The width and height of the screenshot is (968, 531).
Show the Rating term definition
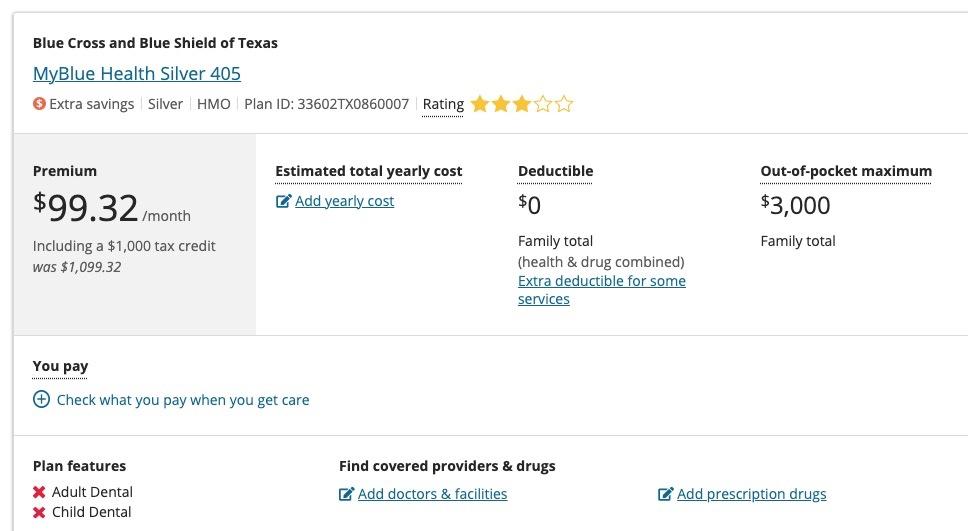pos(443,104)
